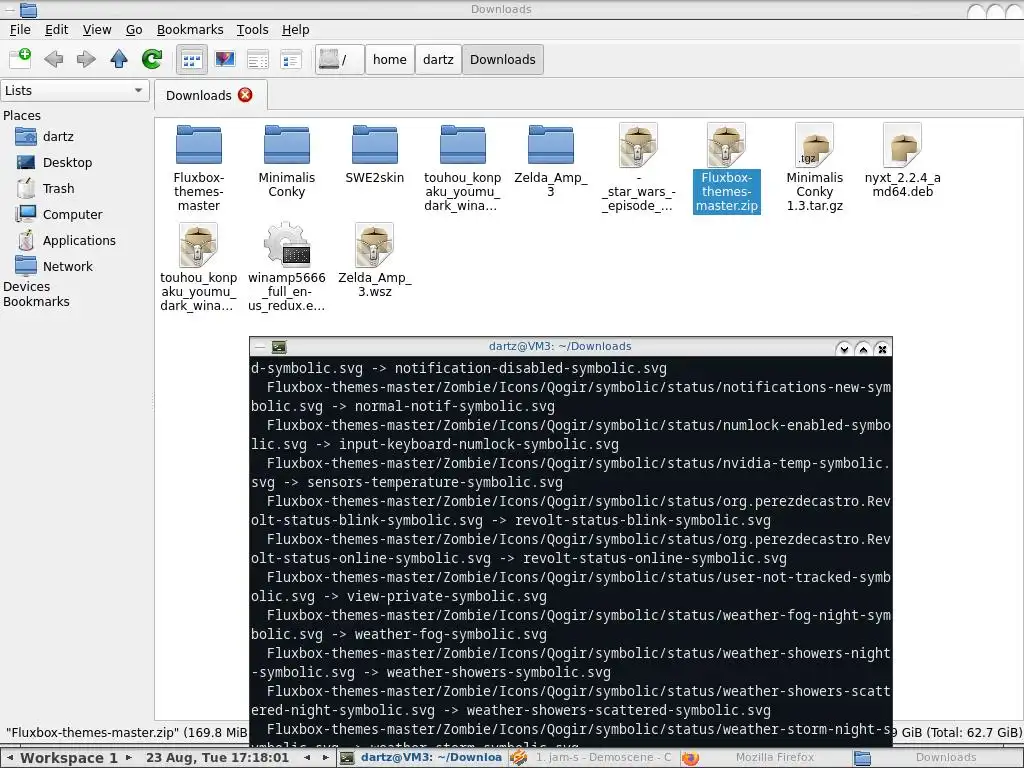Select the touhou_konpaku_youmu archive file
This screenshot has width=1024, height=768.
coord(199,267)
